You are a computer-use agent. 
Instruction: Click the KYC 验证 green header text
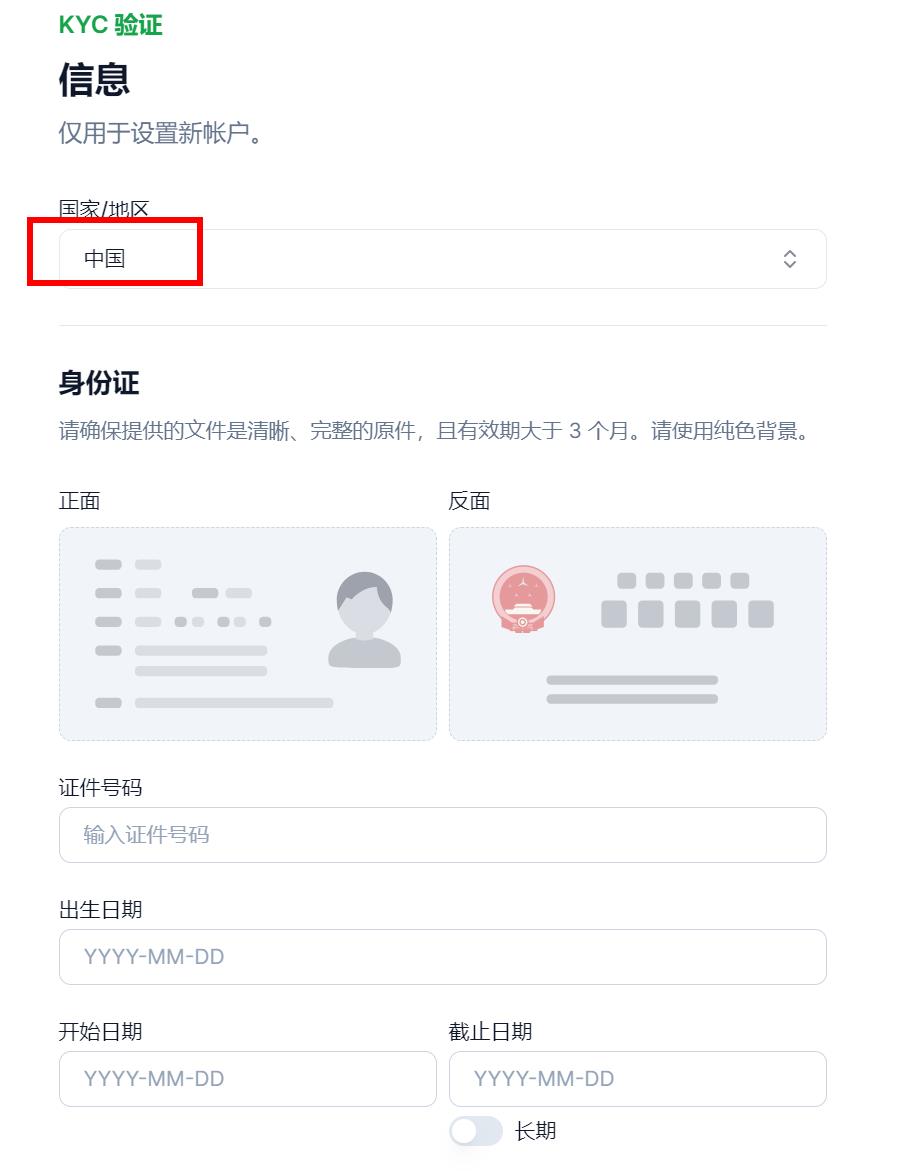click(x=111, y=25)
